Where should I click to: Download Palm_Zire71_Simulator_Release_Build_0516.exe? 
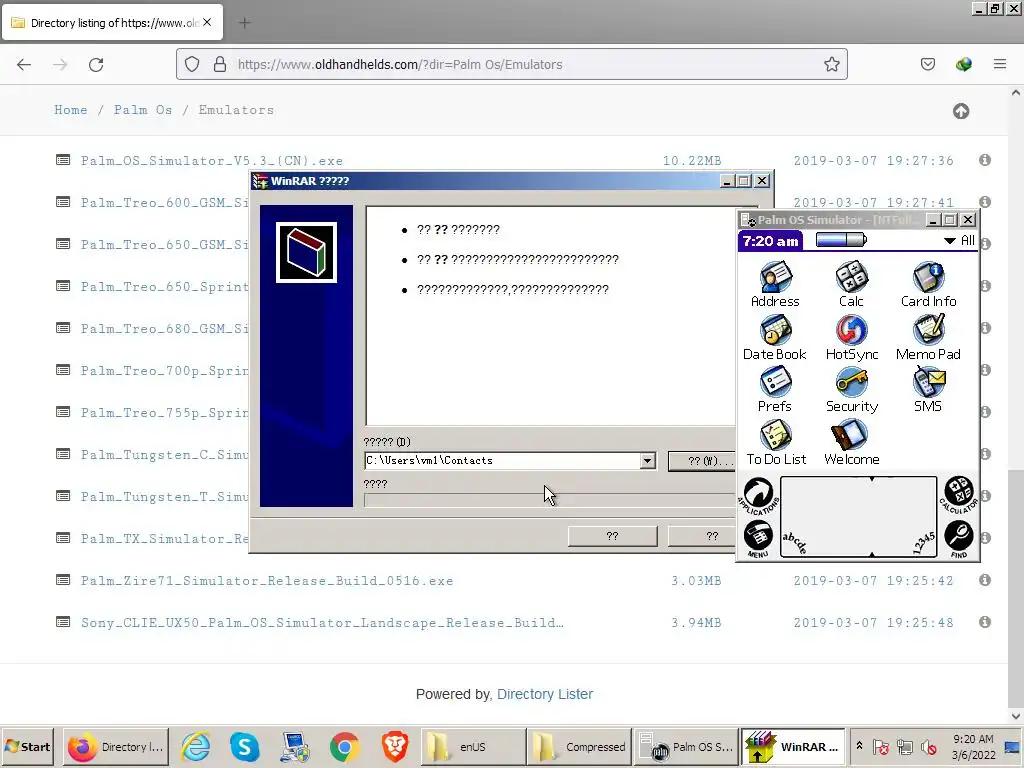point(266,581)
